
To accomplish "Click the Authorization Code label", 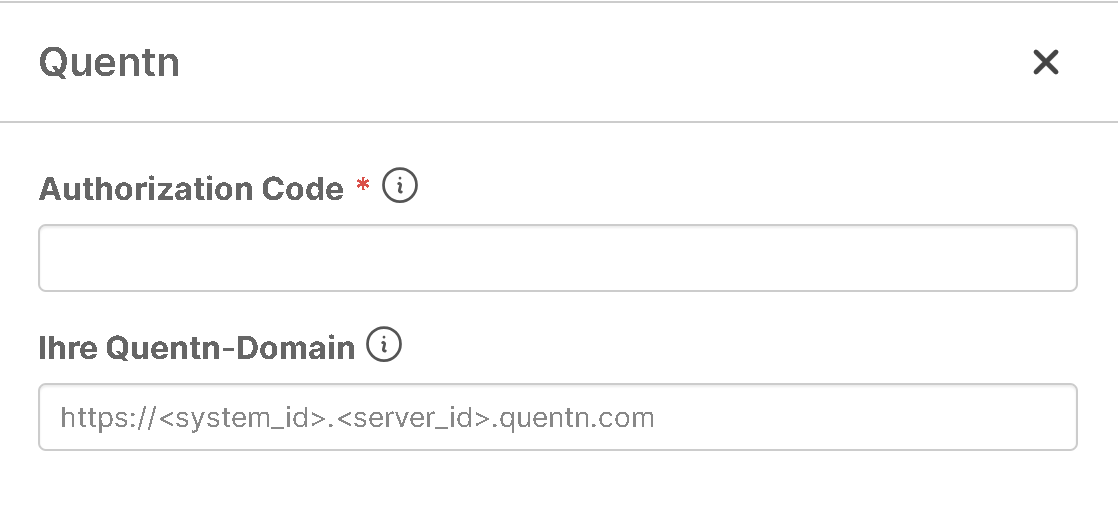I will pyautogui.click(x=191, y=188).
